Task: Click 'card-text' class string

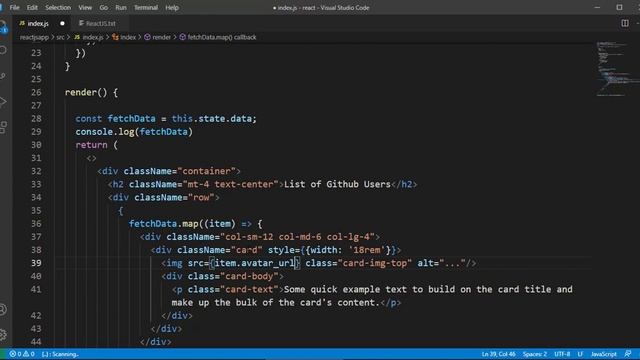Action: (249, 289)
